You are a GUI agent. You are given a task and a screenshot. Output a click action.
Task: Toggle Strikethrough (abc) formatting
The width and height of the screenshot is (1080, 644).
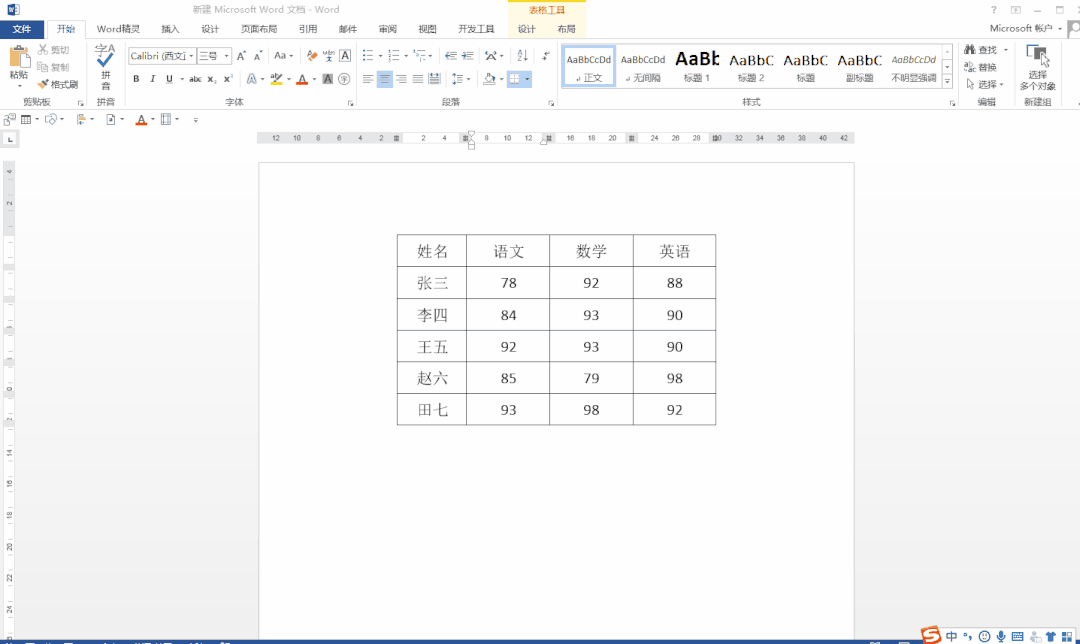click(195, 79)
